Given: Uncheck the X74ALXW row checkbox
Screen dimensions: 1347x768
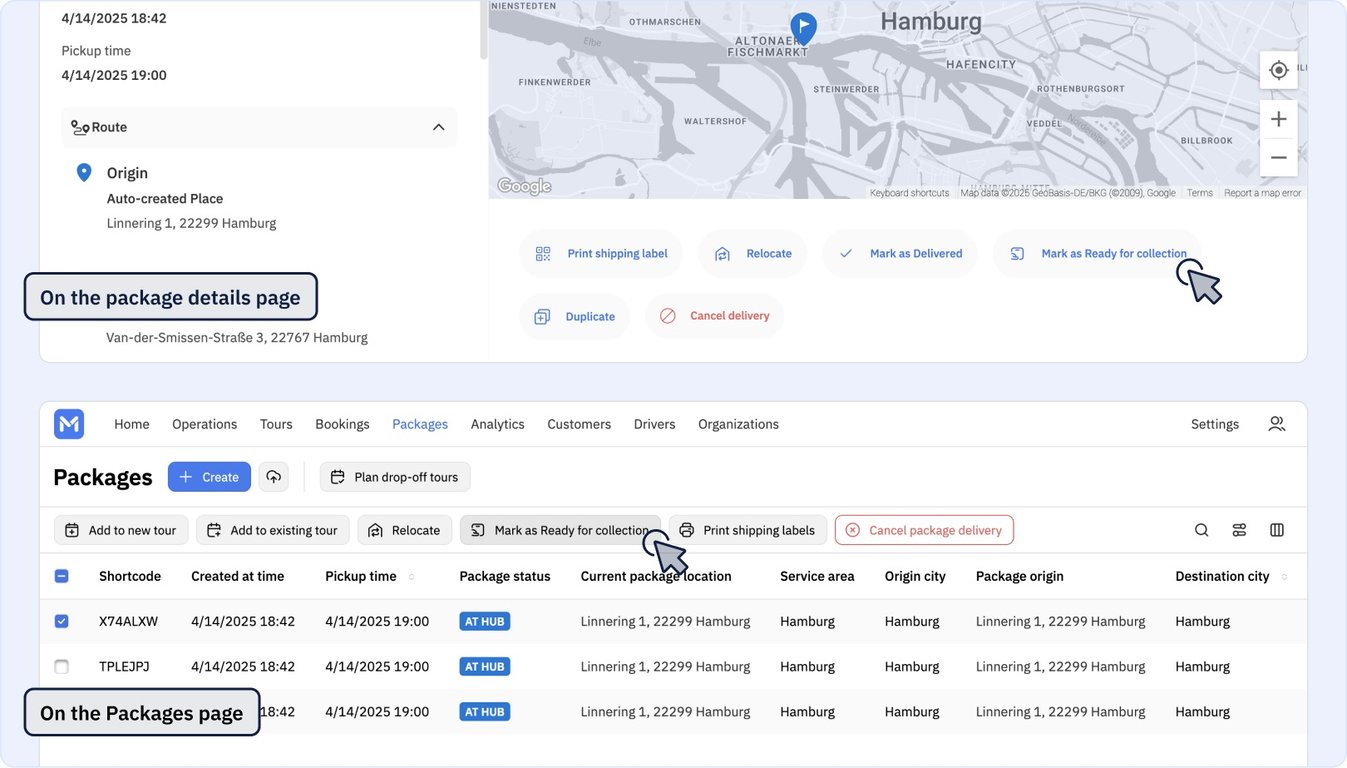Looking at the screenshot, I should (61, 621).
